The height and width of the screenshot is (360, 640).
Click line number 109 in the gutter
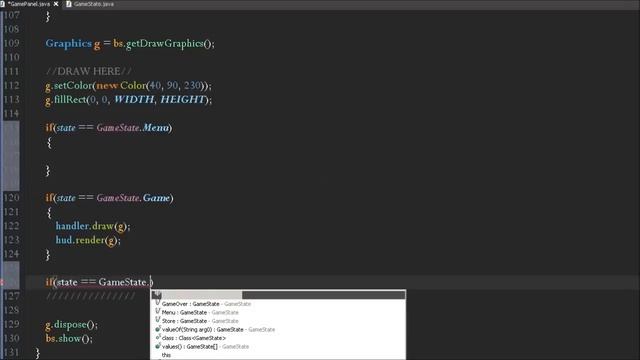11,43
